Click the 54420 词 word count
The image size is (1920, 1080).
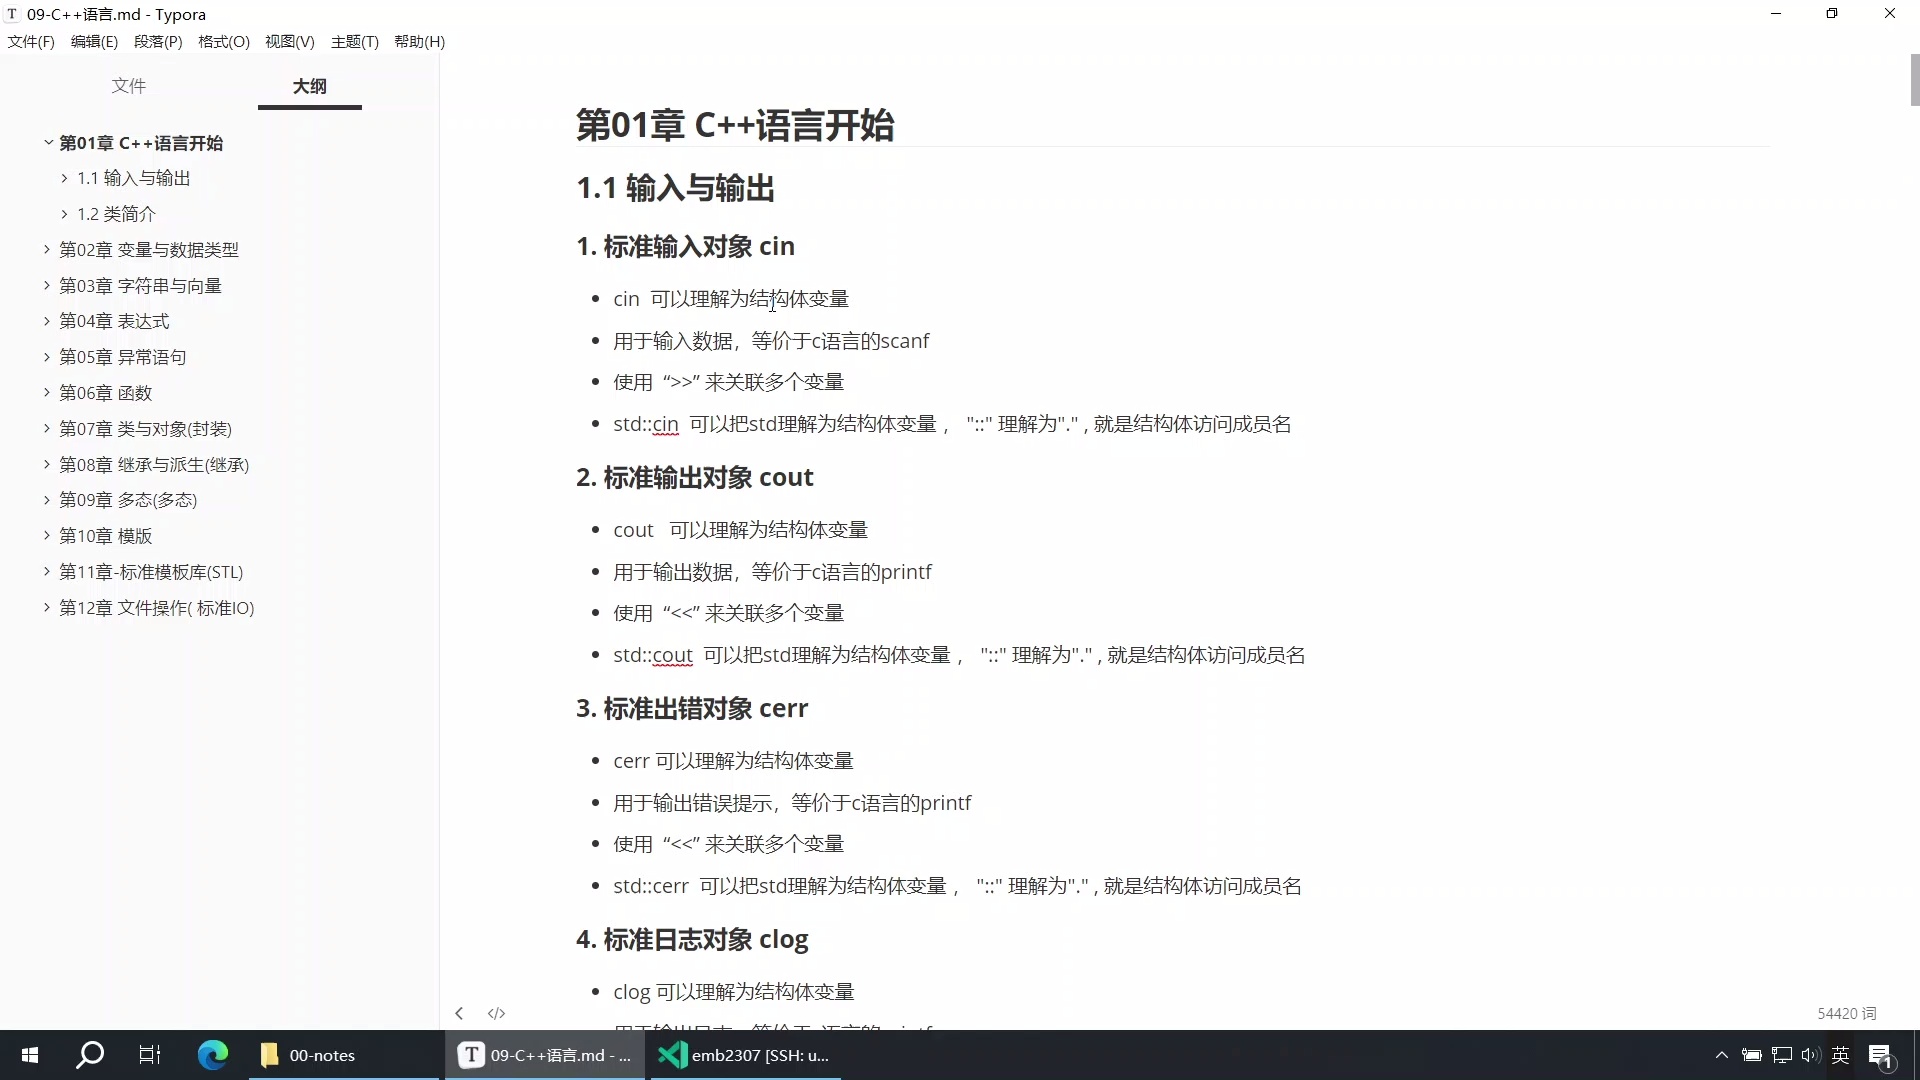1847,1013
